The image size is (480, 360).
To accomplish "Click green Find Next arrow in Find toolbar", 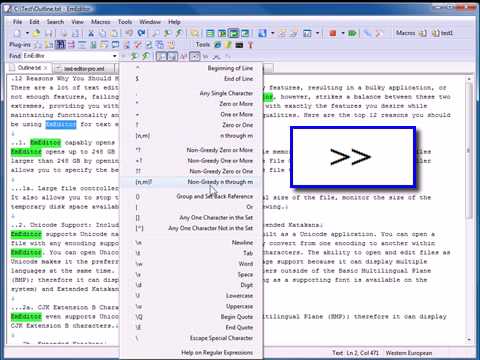I will point(134,56).
